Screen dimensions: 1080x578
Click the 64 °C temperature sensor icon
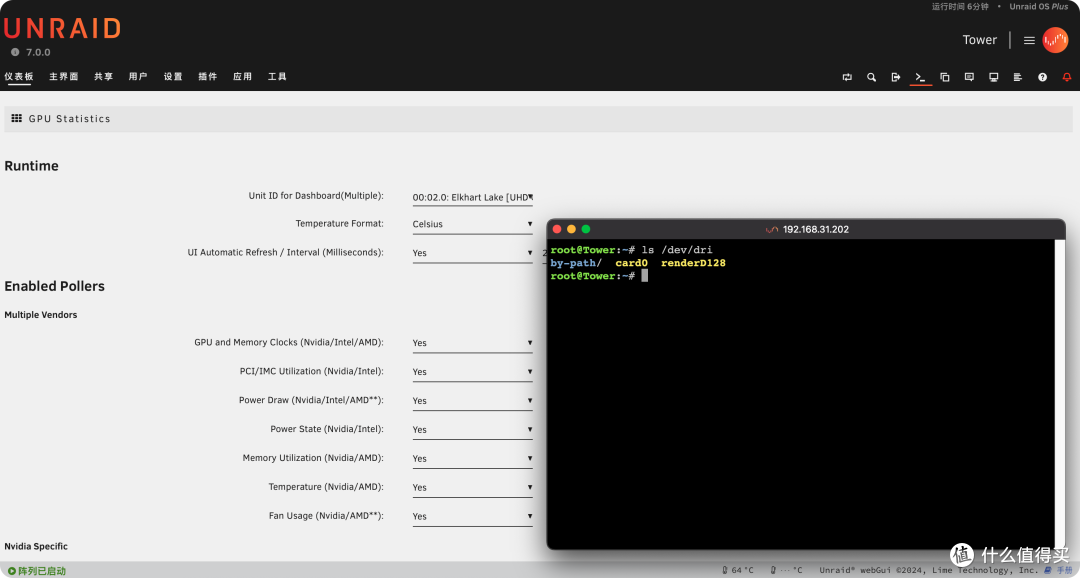tap(725, 570)
